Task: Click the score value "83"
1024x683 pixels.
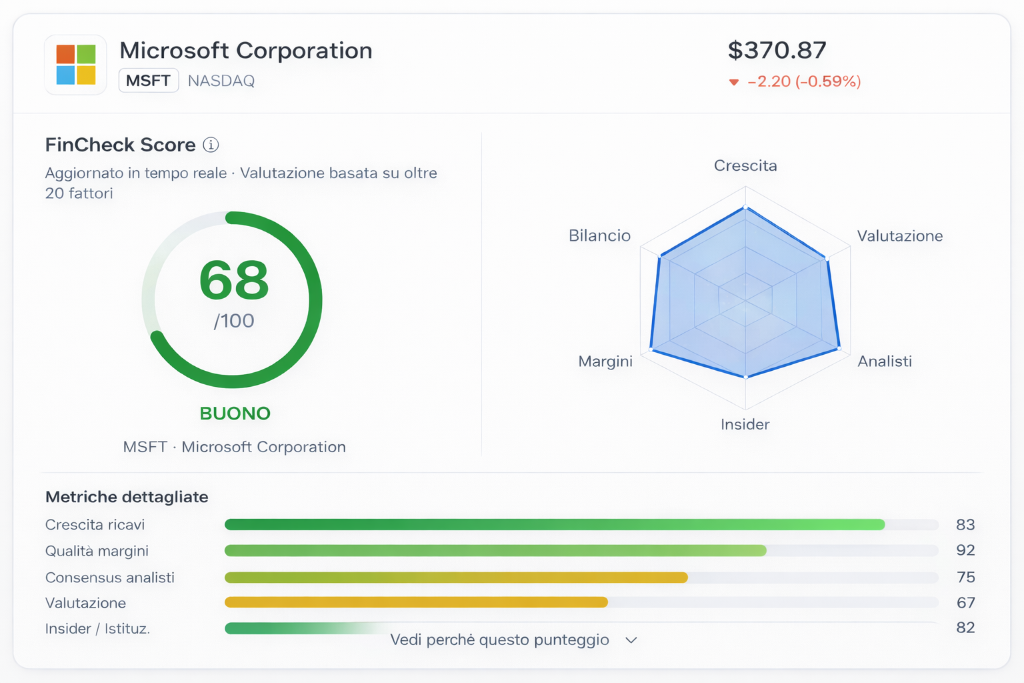Action: (965, 524)
